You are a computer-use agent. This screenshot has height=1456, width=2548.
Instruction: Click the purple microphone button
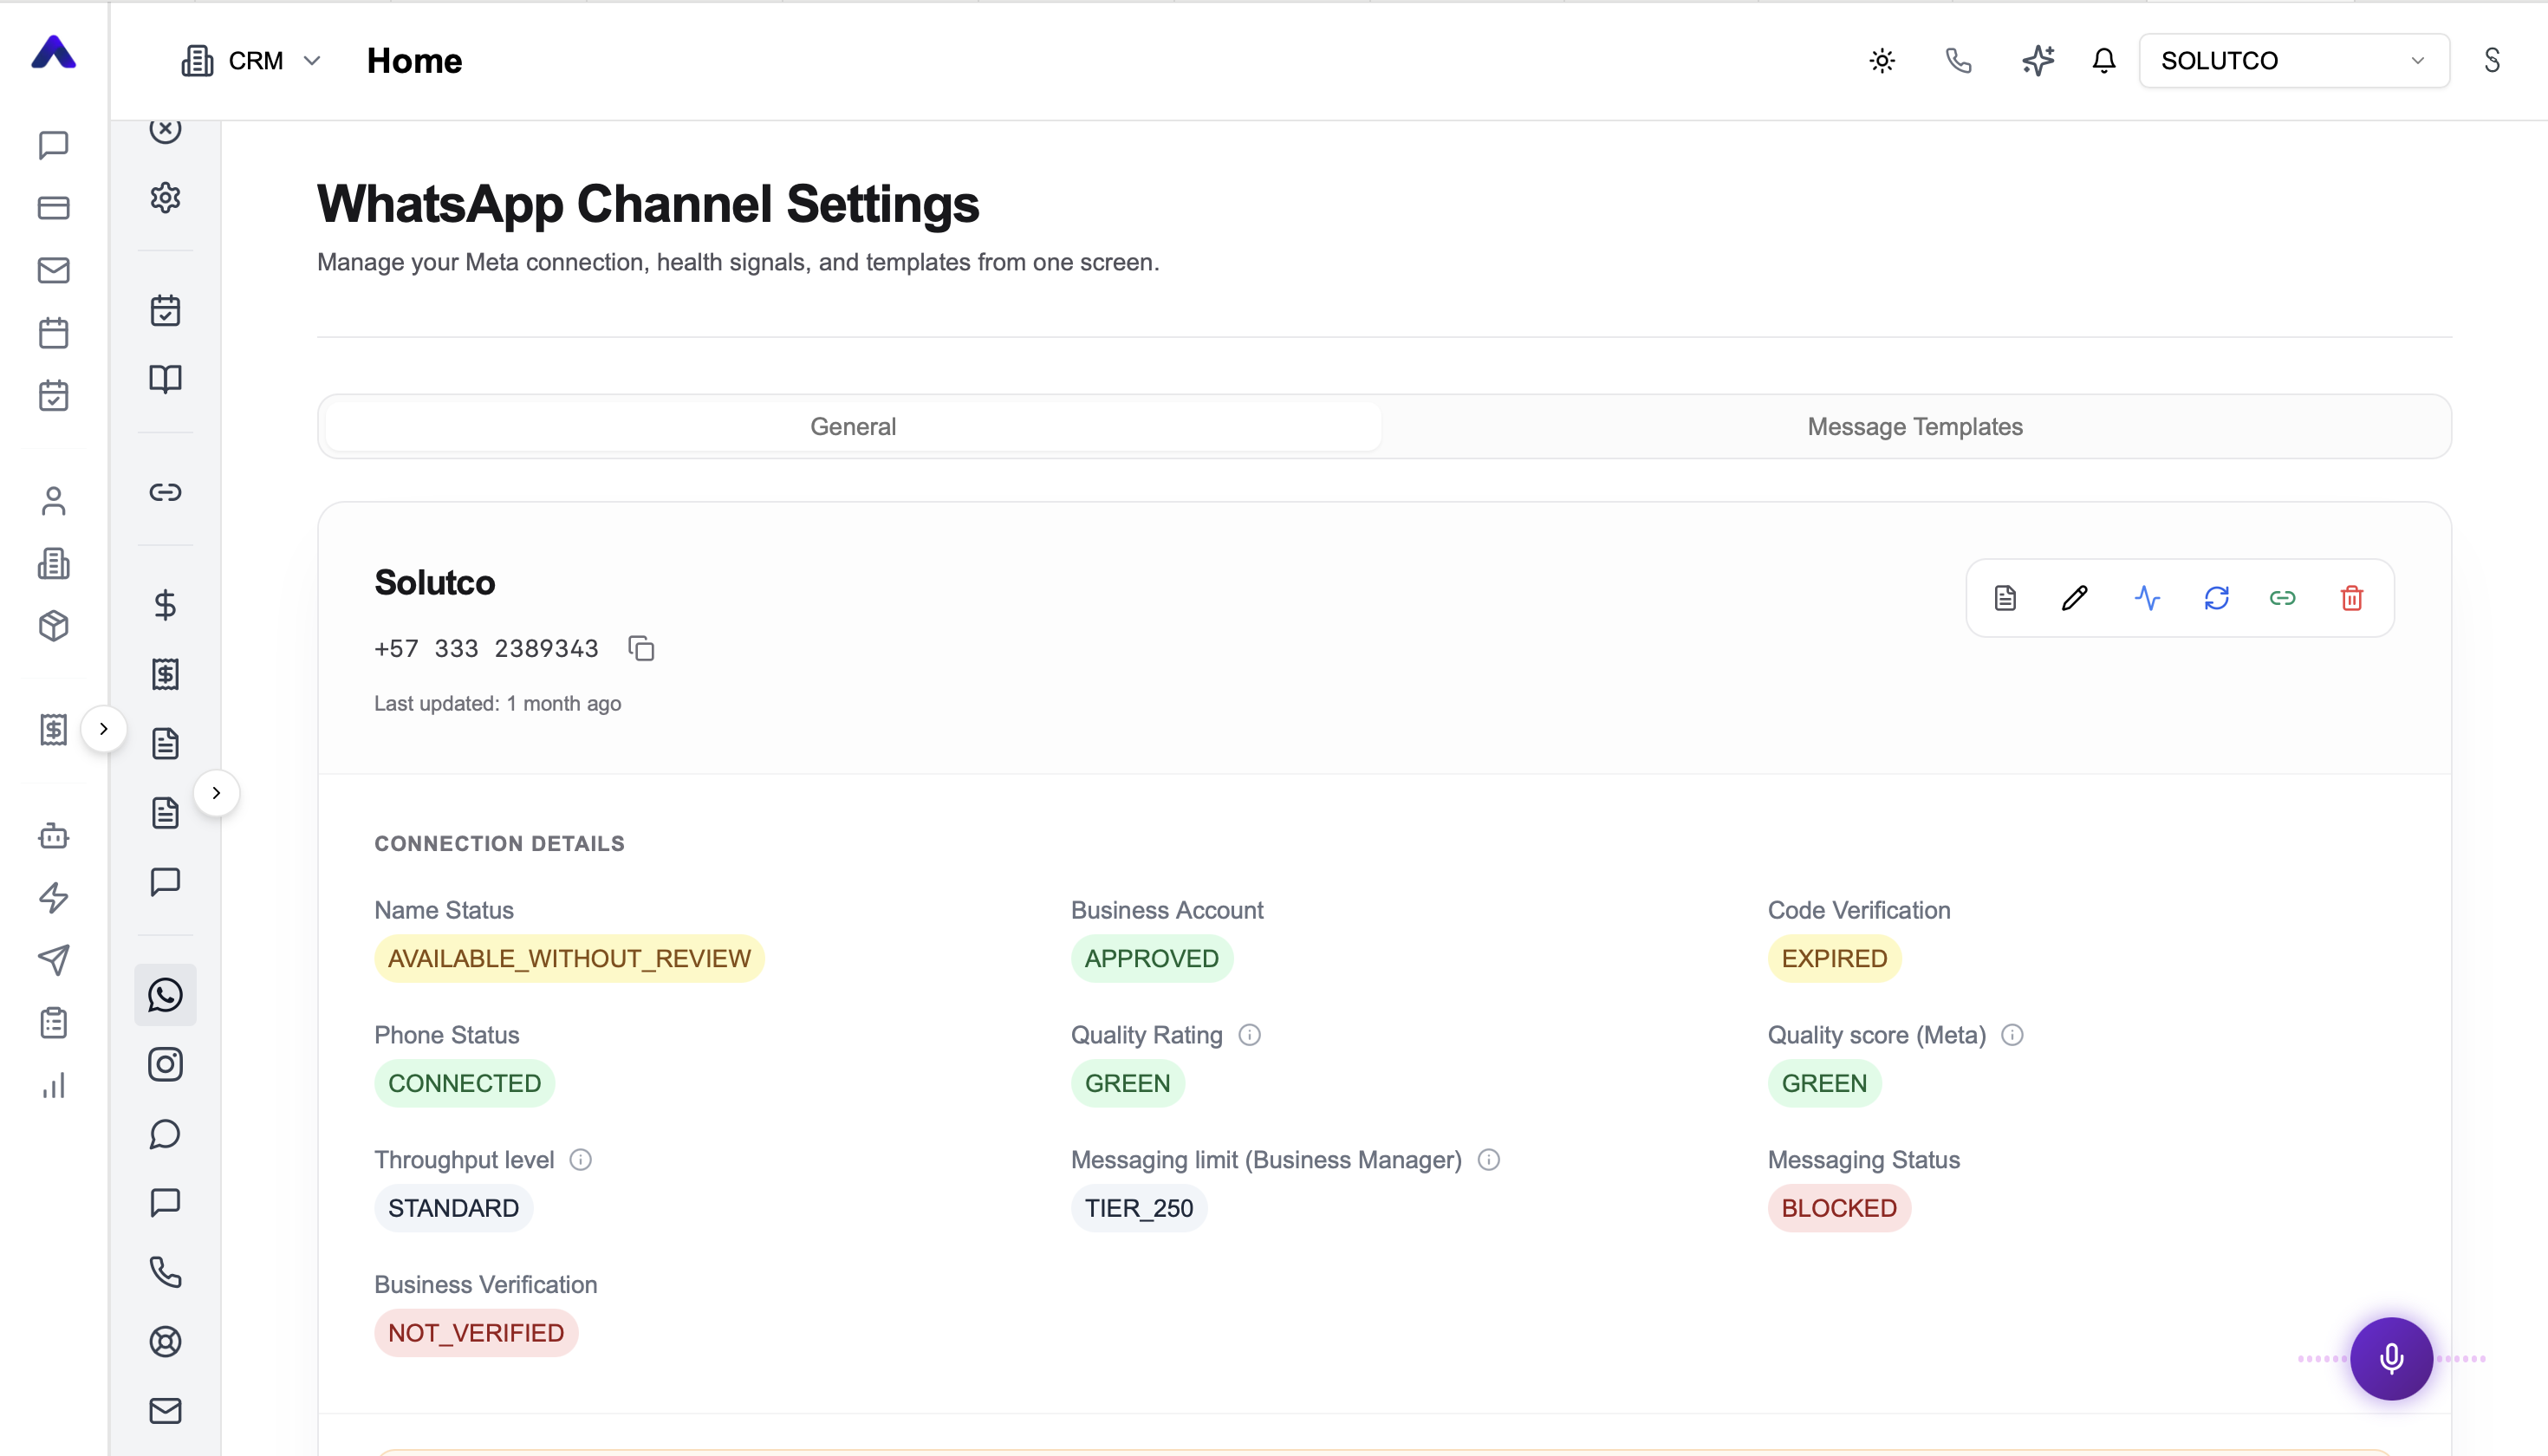click(x=2391, y=1358)
